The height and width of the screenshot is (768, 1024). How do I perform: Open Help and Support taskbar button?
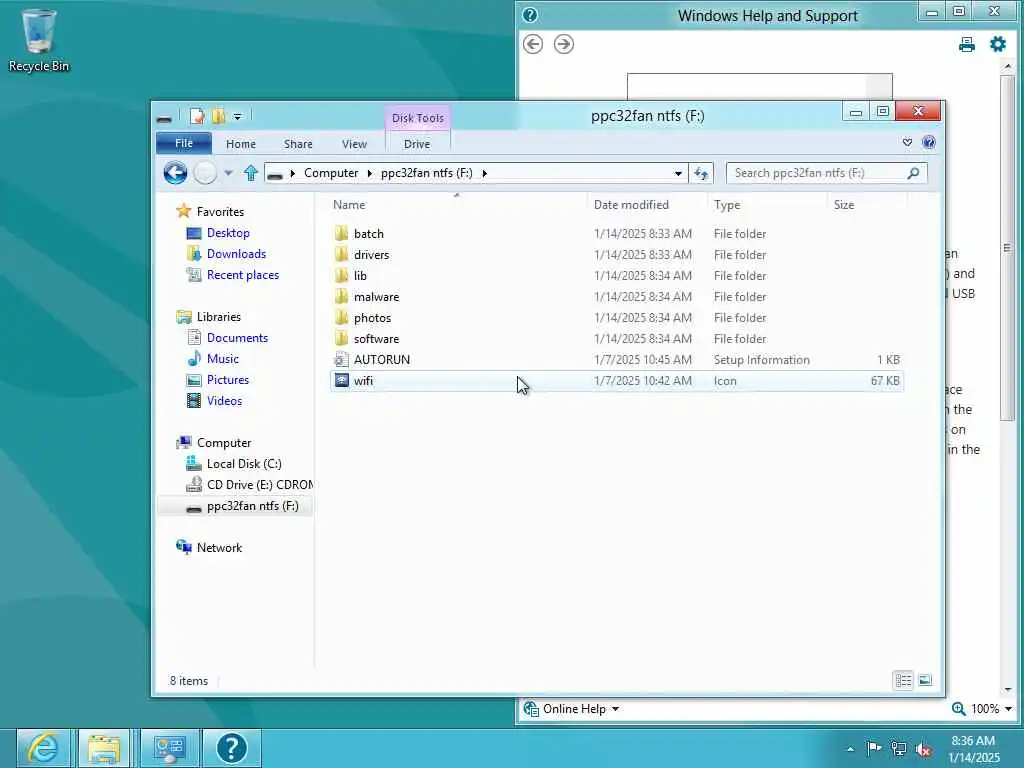[232, 748]
